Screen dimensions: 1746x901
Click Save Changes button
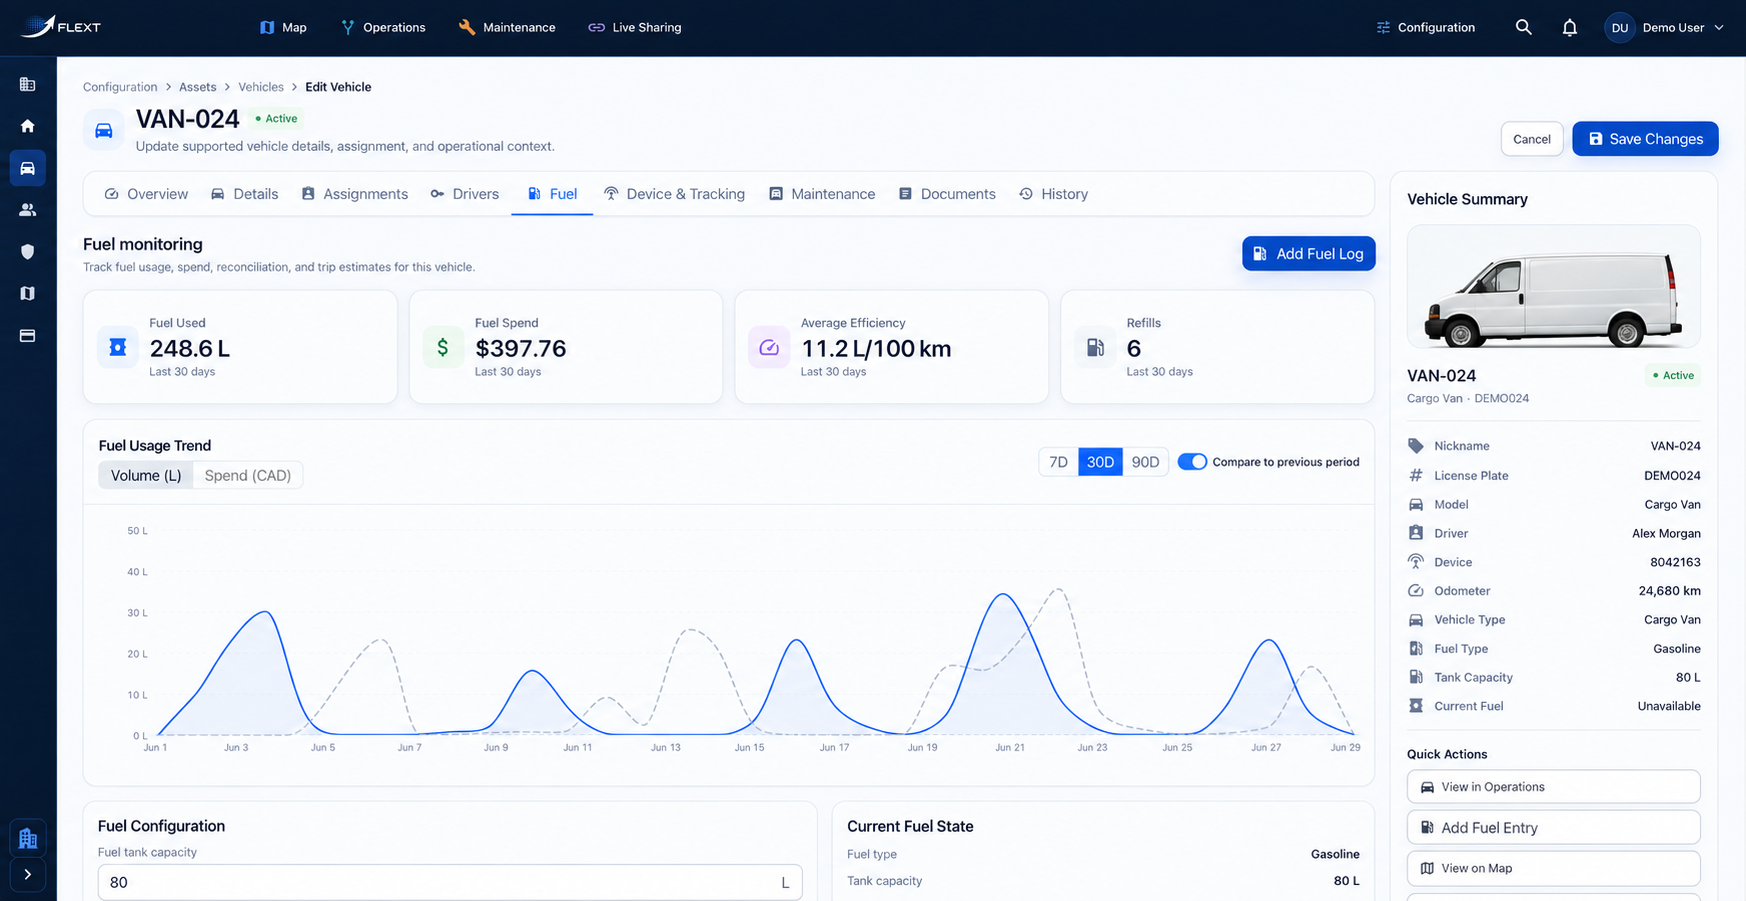pyautogui.click(x=1645, y=139)
